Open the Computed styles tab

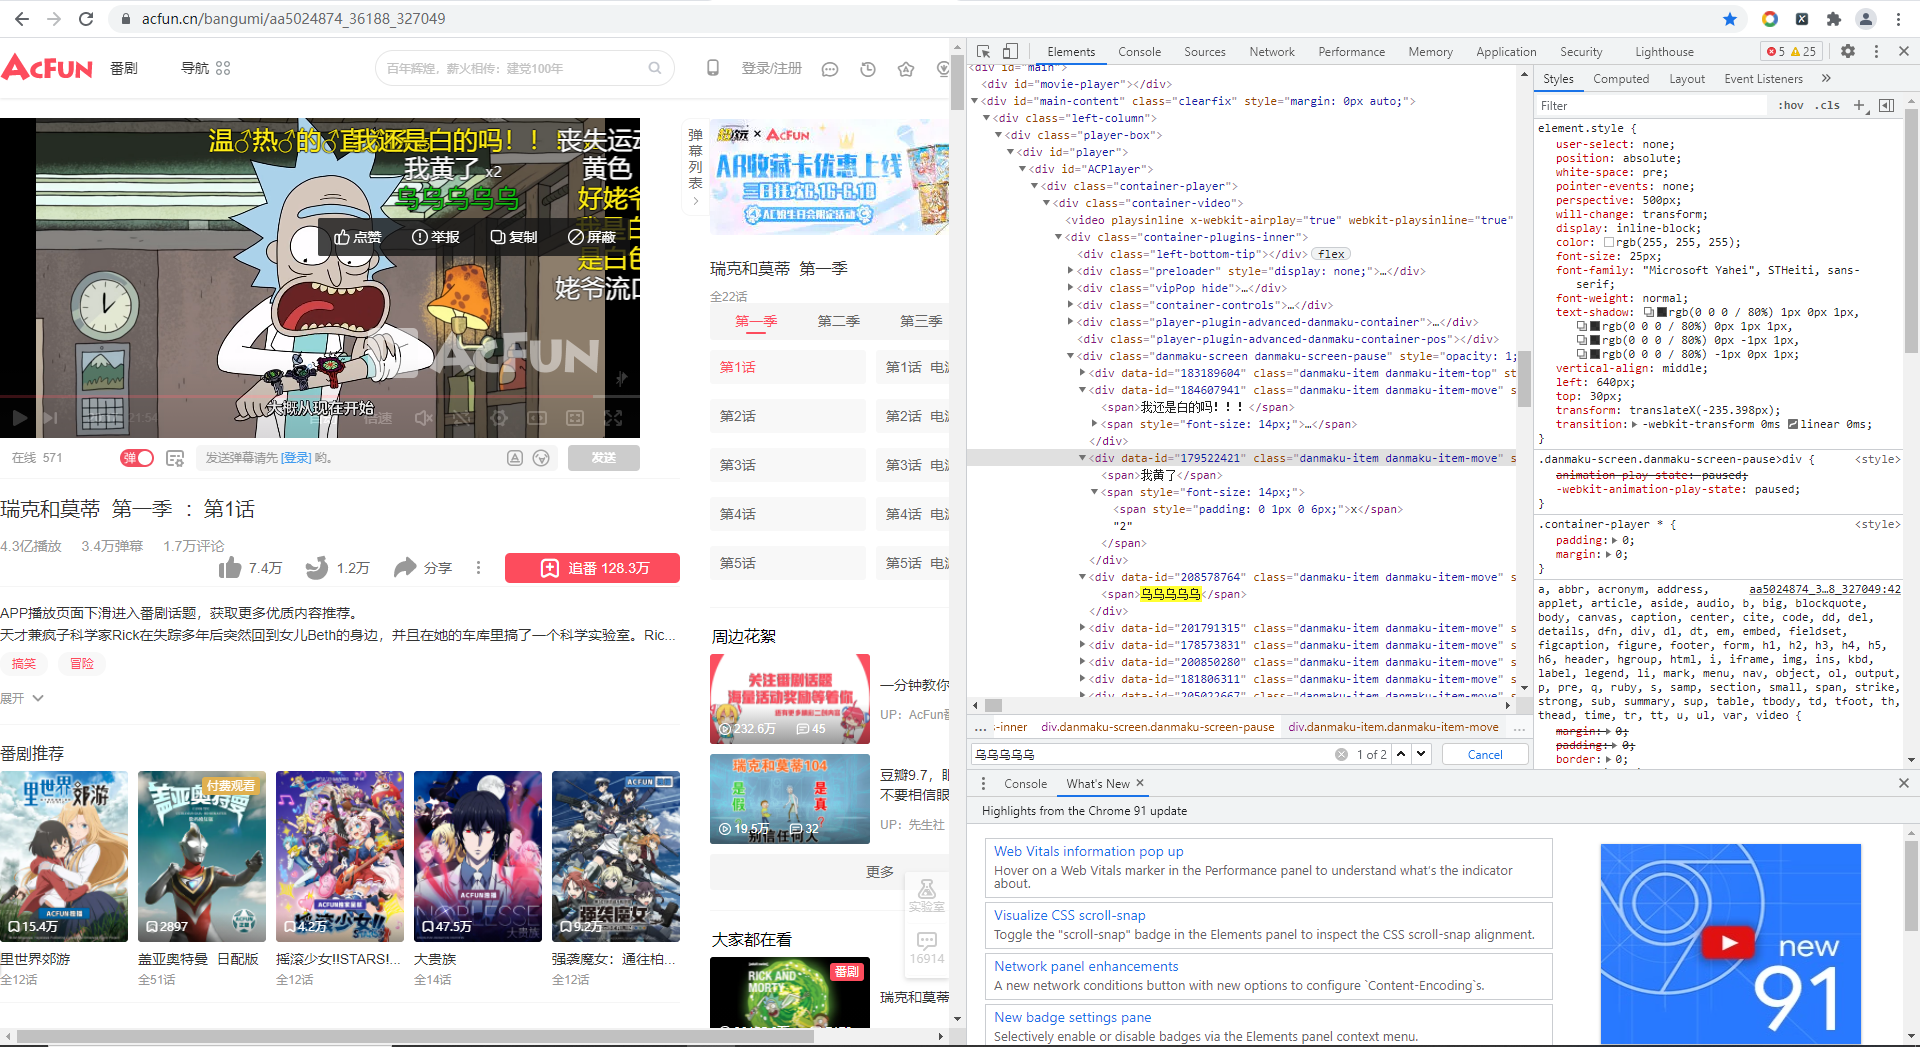pyautogui.click(x=1621, y=78)
